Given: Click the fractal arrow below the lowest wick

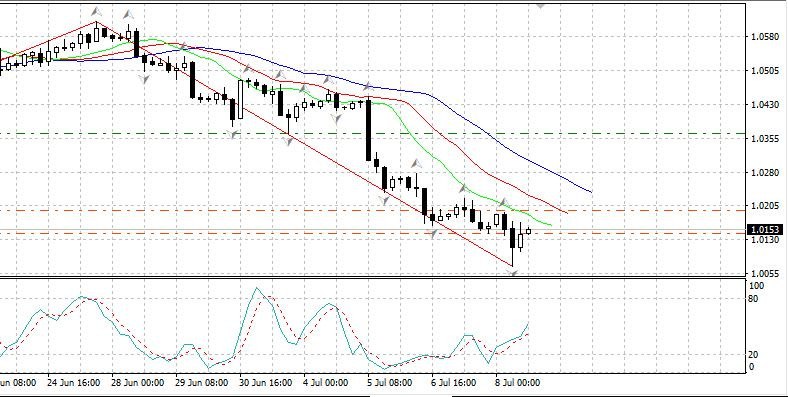Looking at the screenshot, I should click(x=512, y=273).
